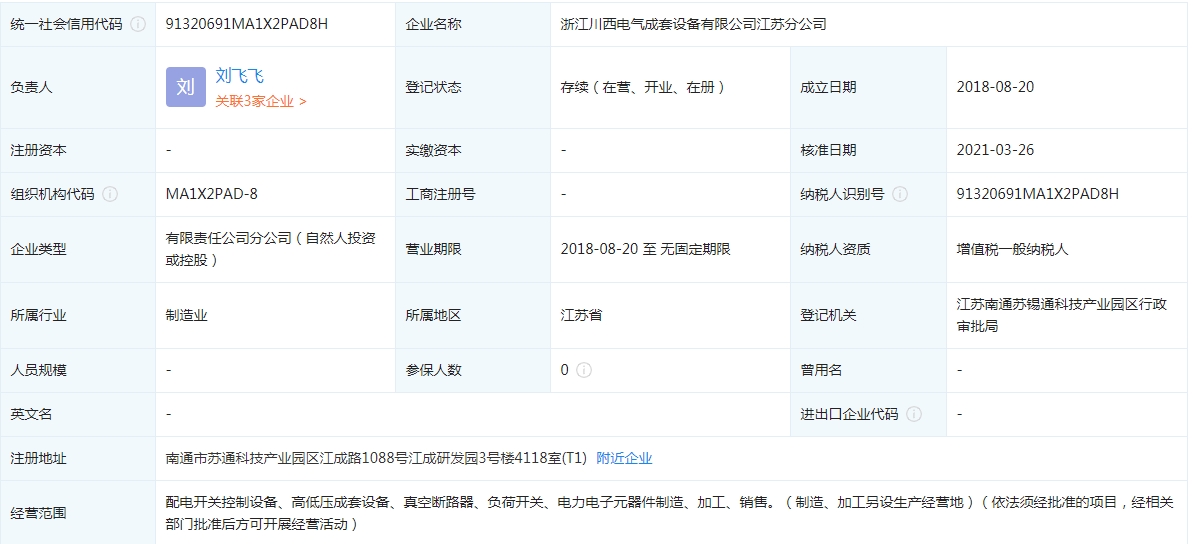Click the company name 浙江川西电气成套设备有限公司江苏分公司
The width and height of the screenshot is (1193, 544).
(x=693, y=24)
